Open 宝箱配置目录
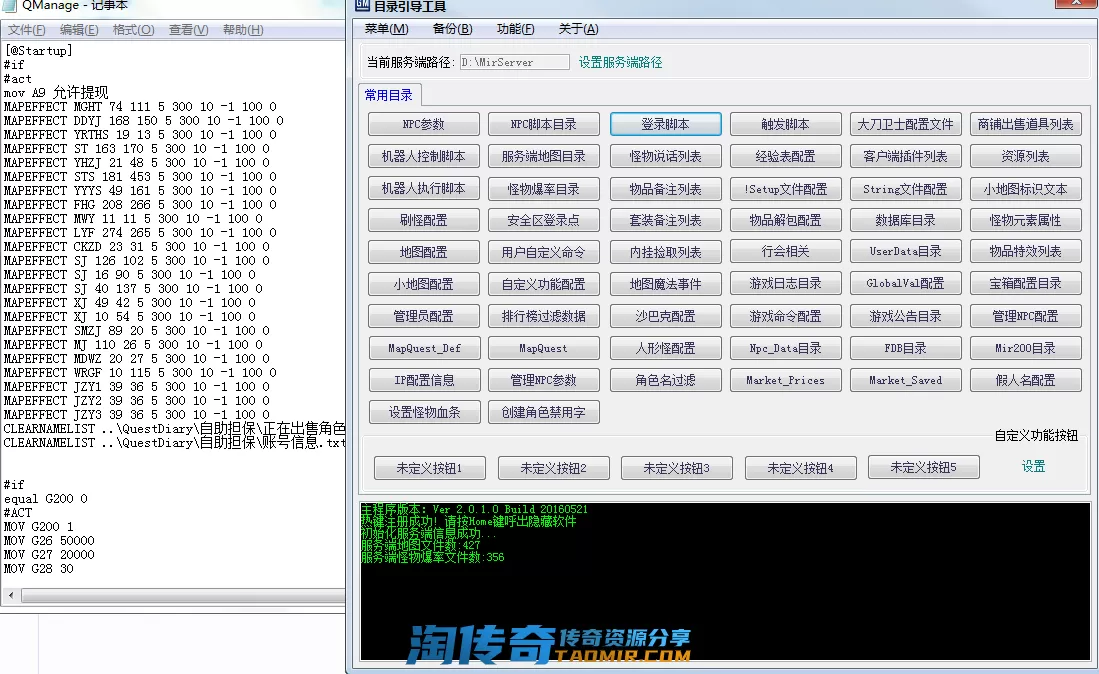 coord(1026,284)
